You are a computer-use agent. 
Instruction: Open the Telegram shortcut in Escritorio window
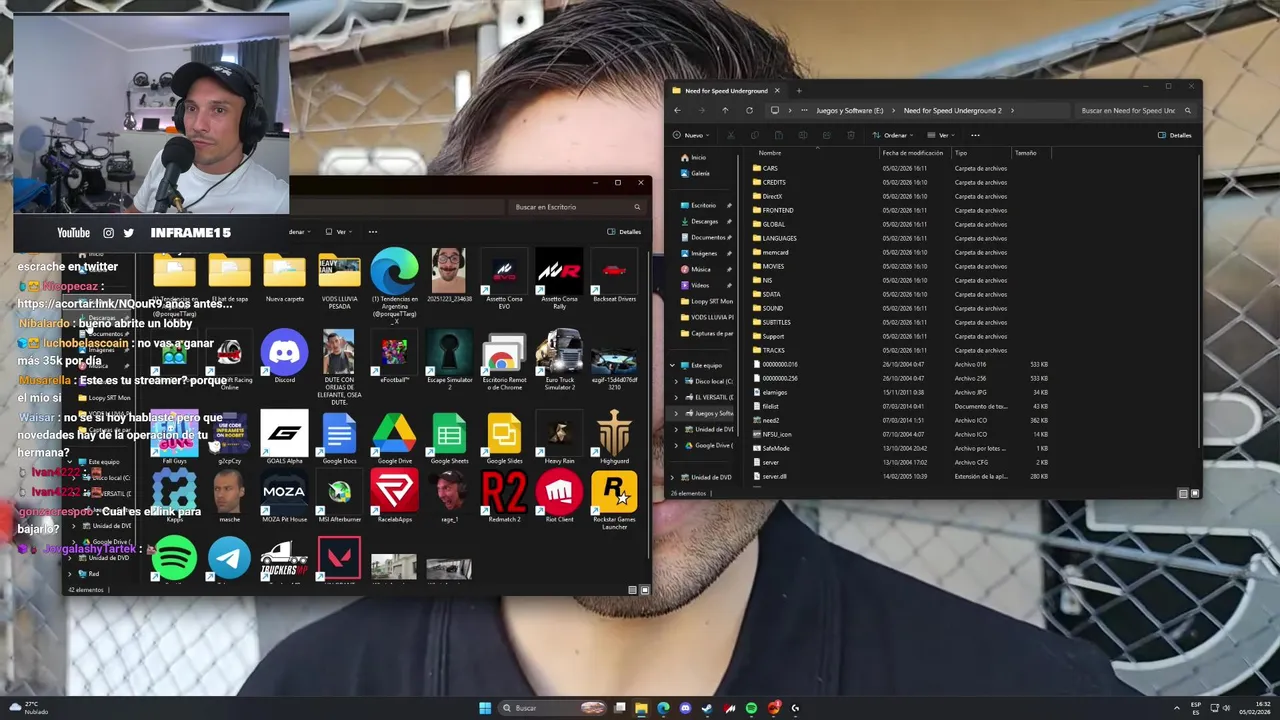[x=229, y=558]
